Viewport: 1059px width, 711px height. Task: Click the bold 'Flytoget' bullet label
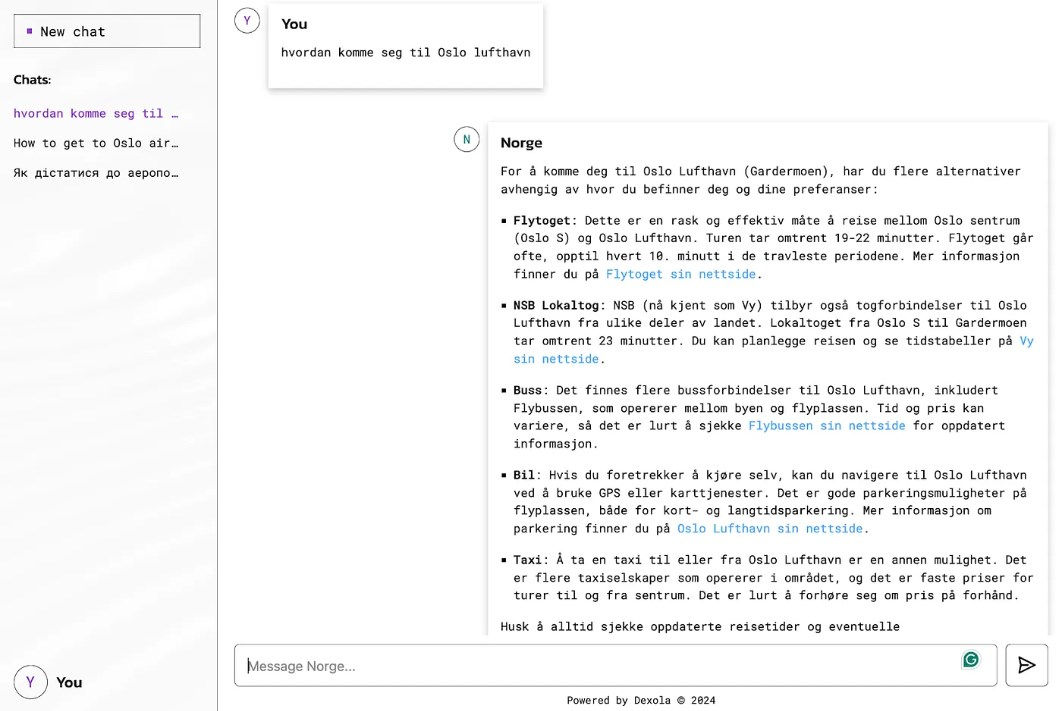pyautogui.click(x=542, y=221)
